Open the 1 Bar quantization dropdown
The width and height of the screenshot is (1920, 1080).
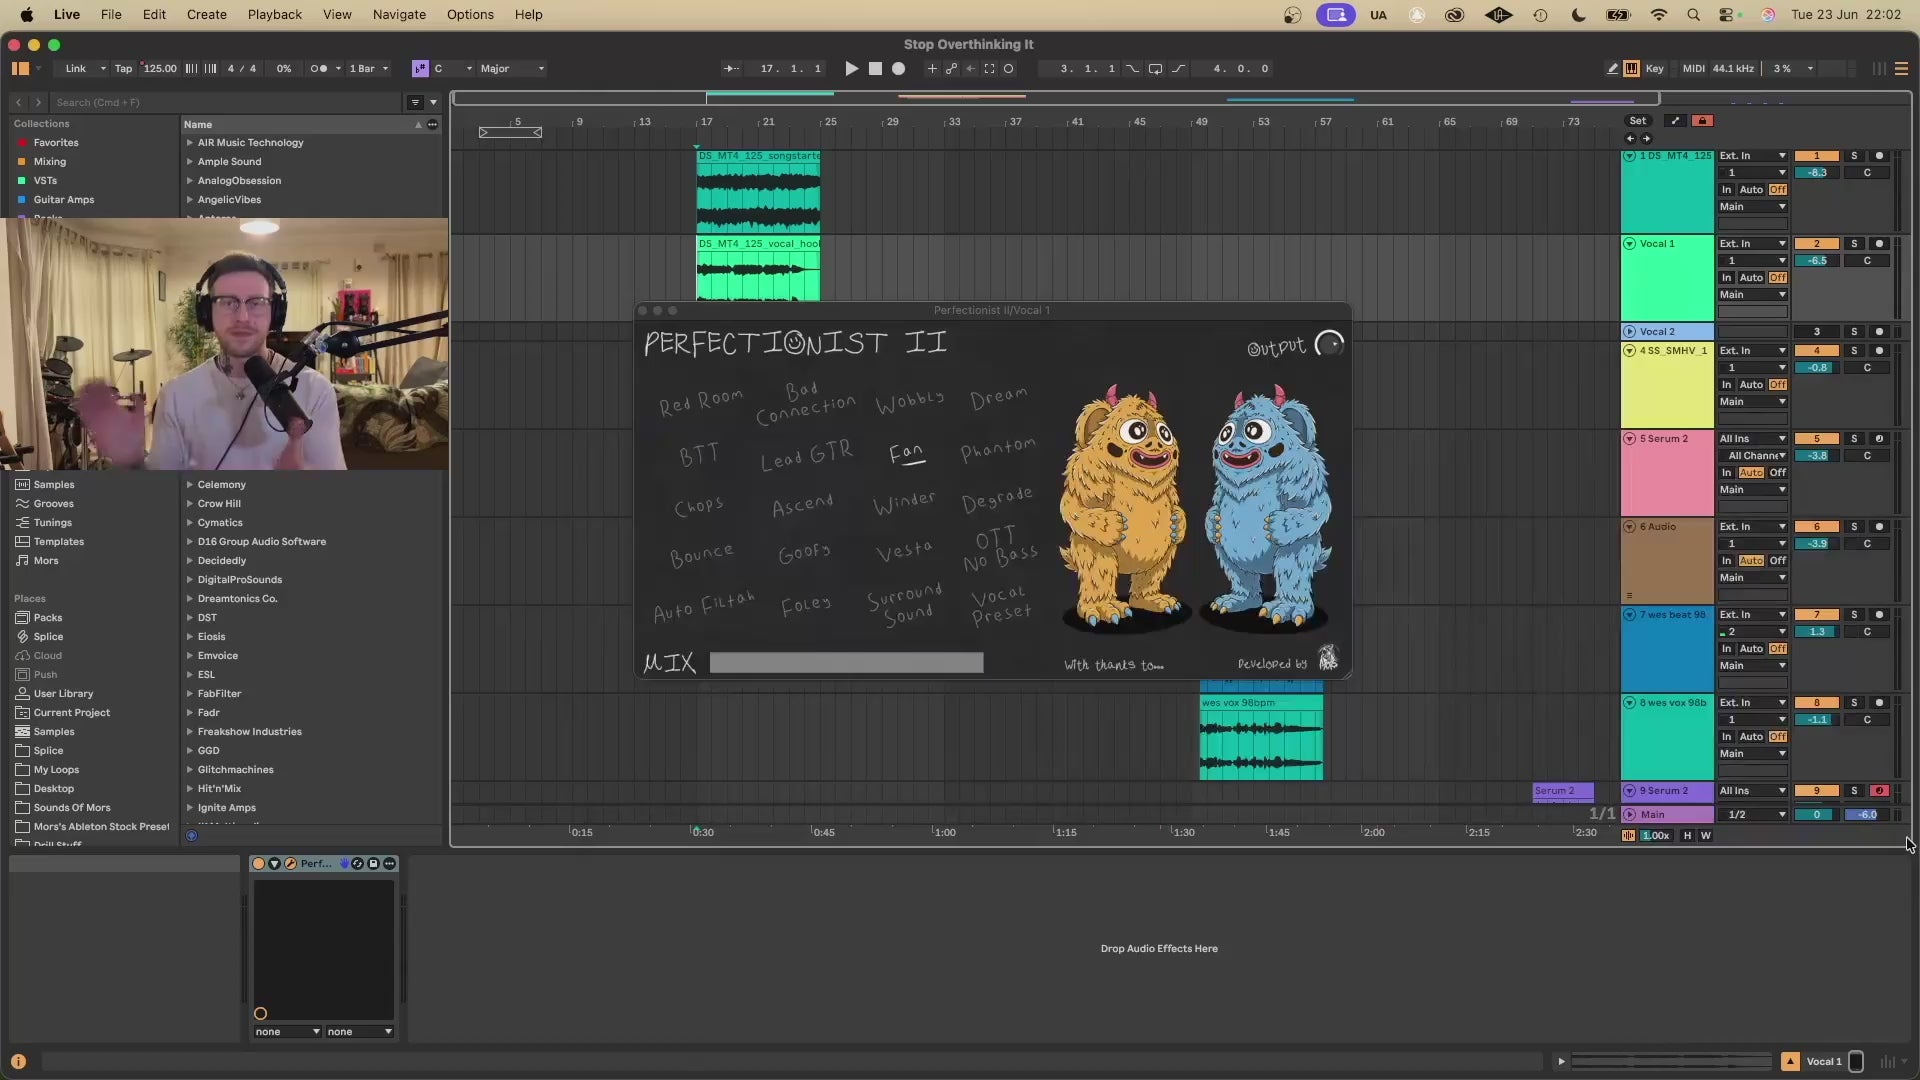click(368, 69)
